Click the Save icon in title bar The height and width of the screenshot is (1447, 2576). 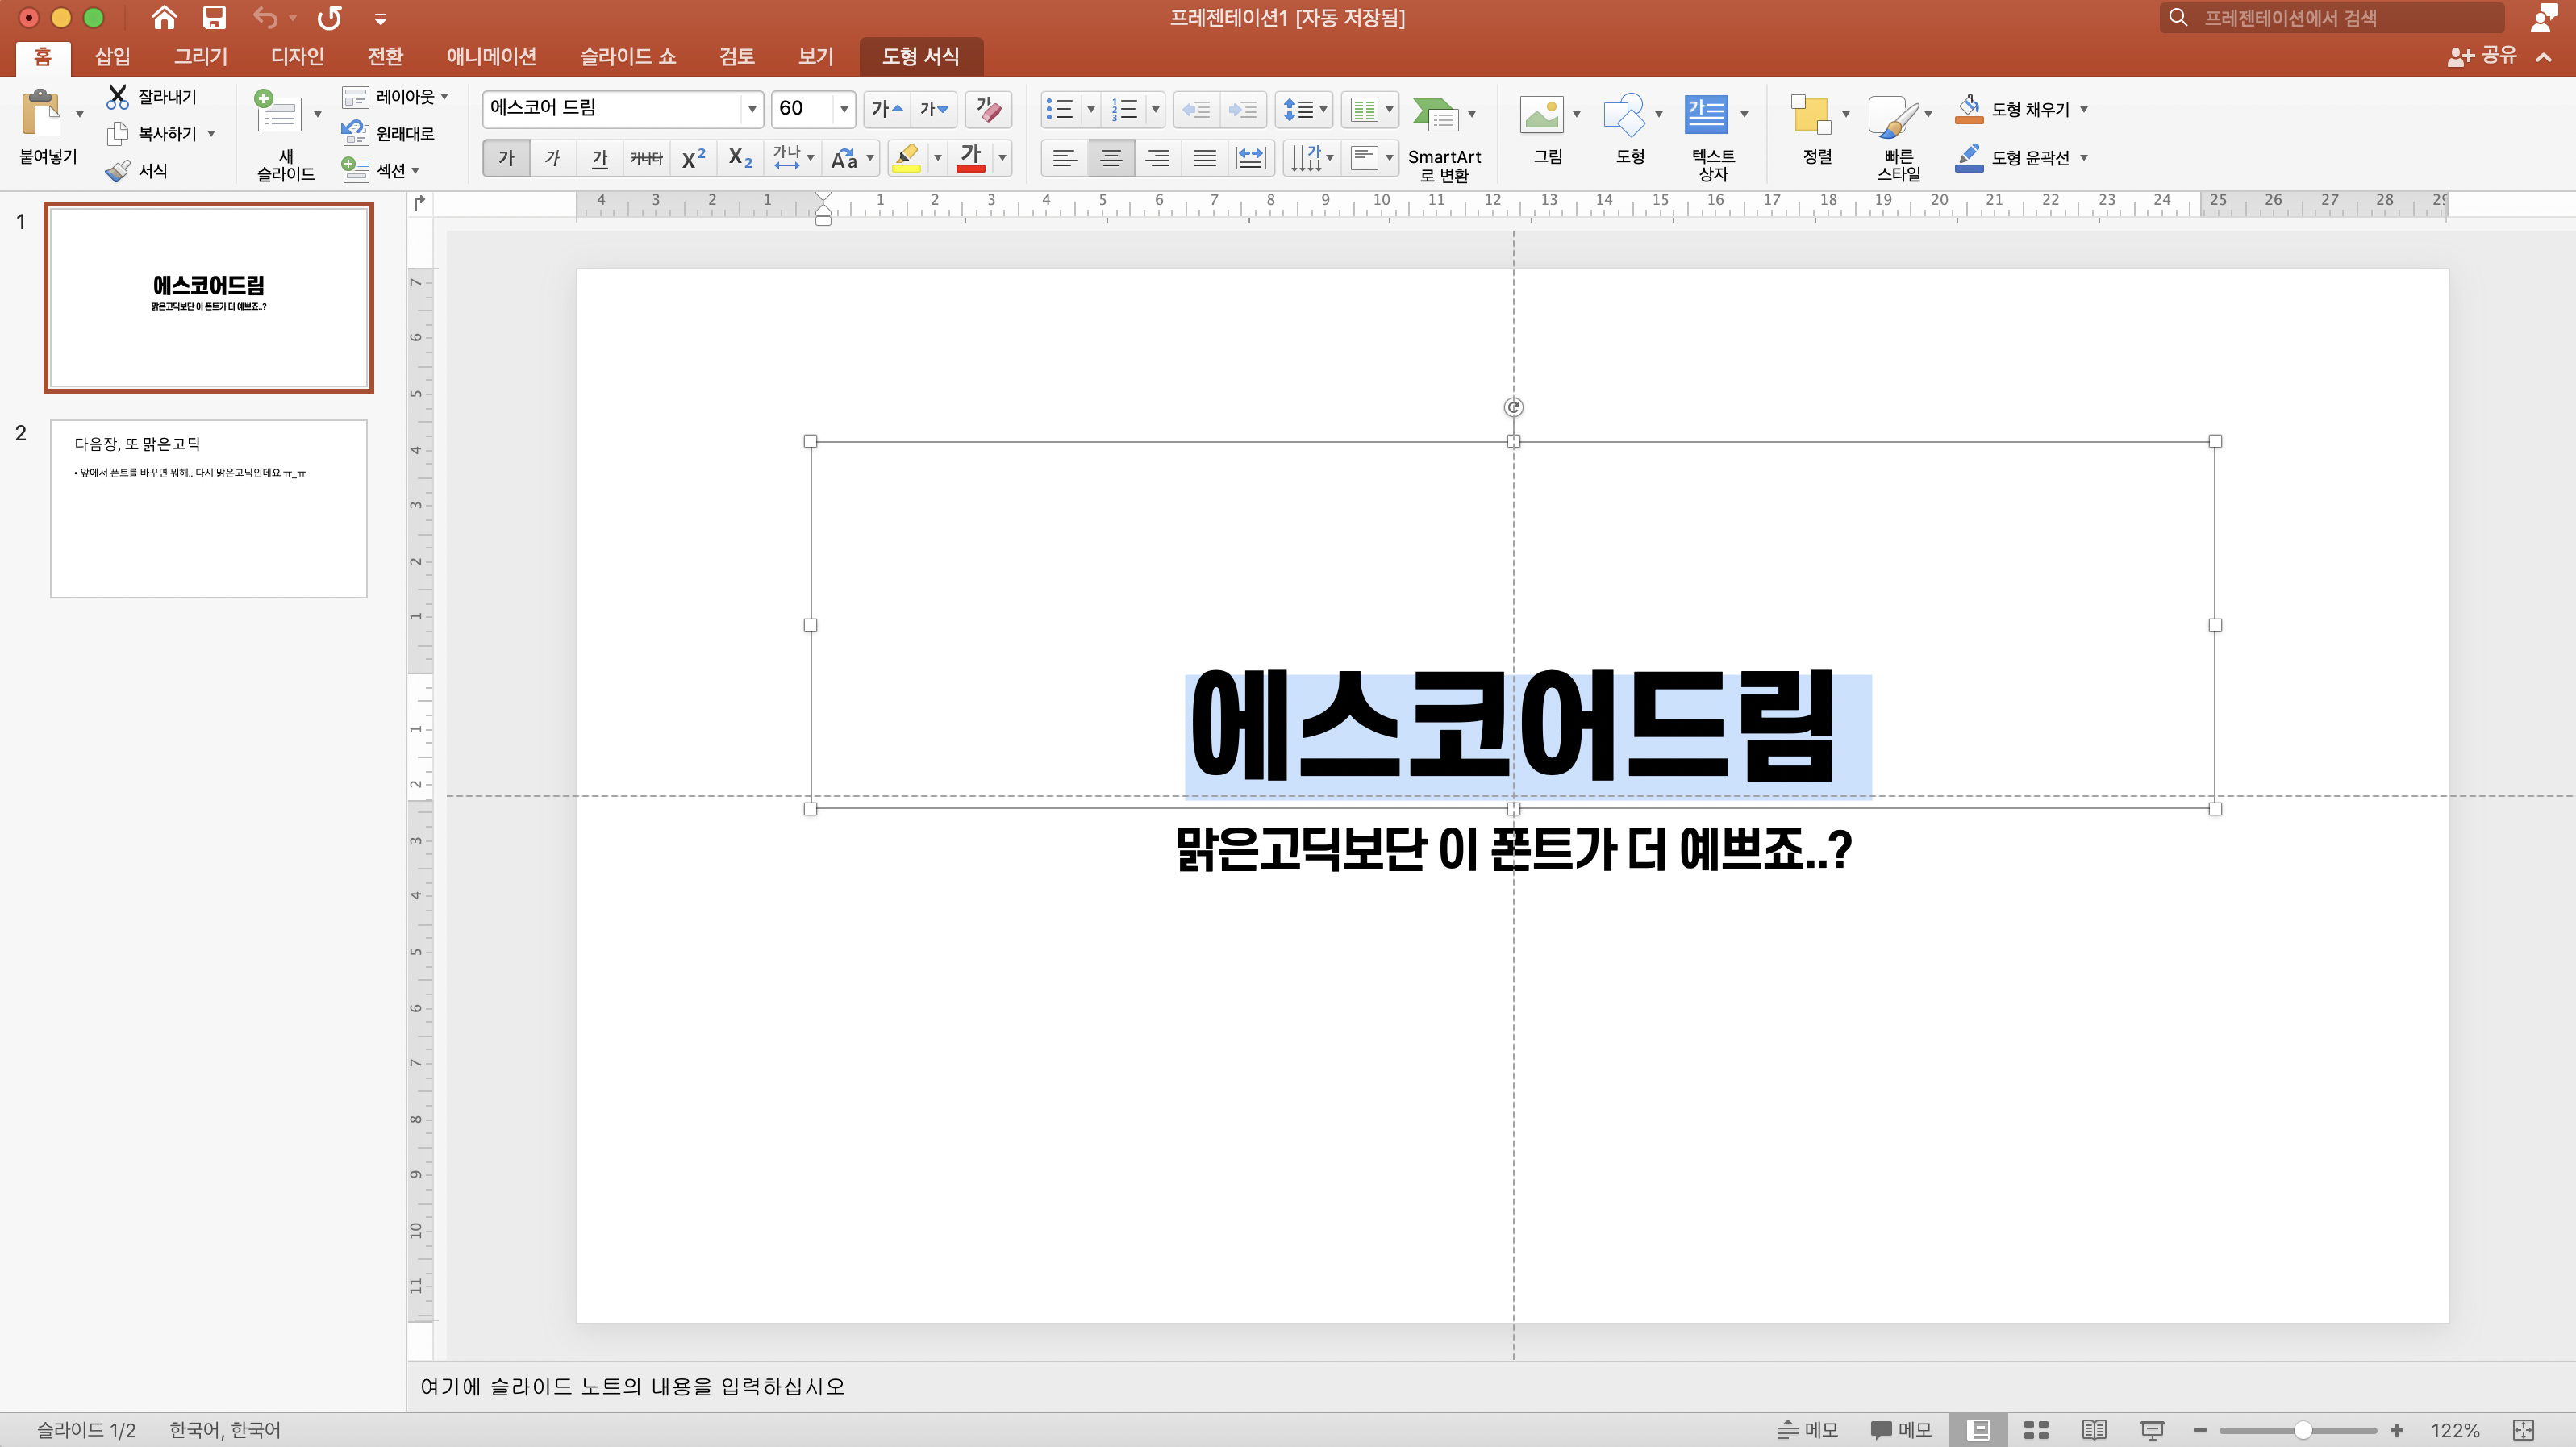214,18
